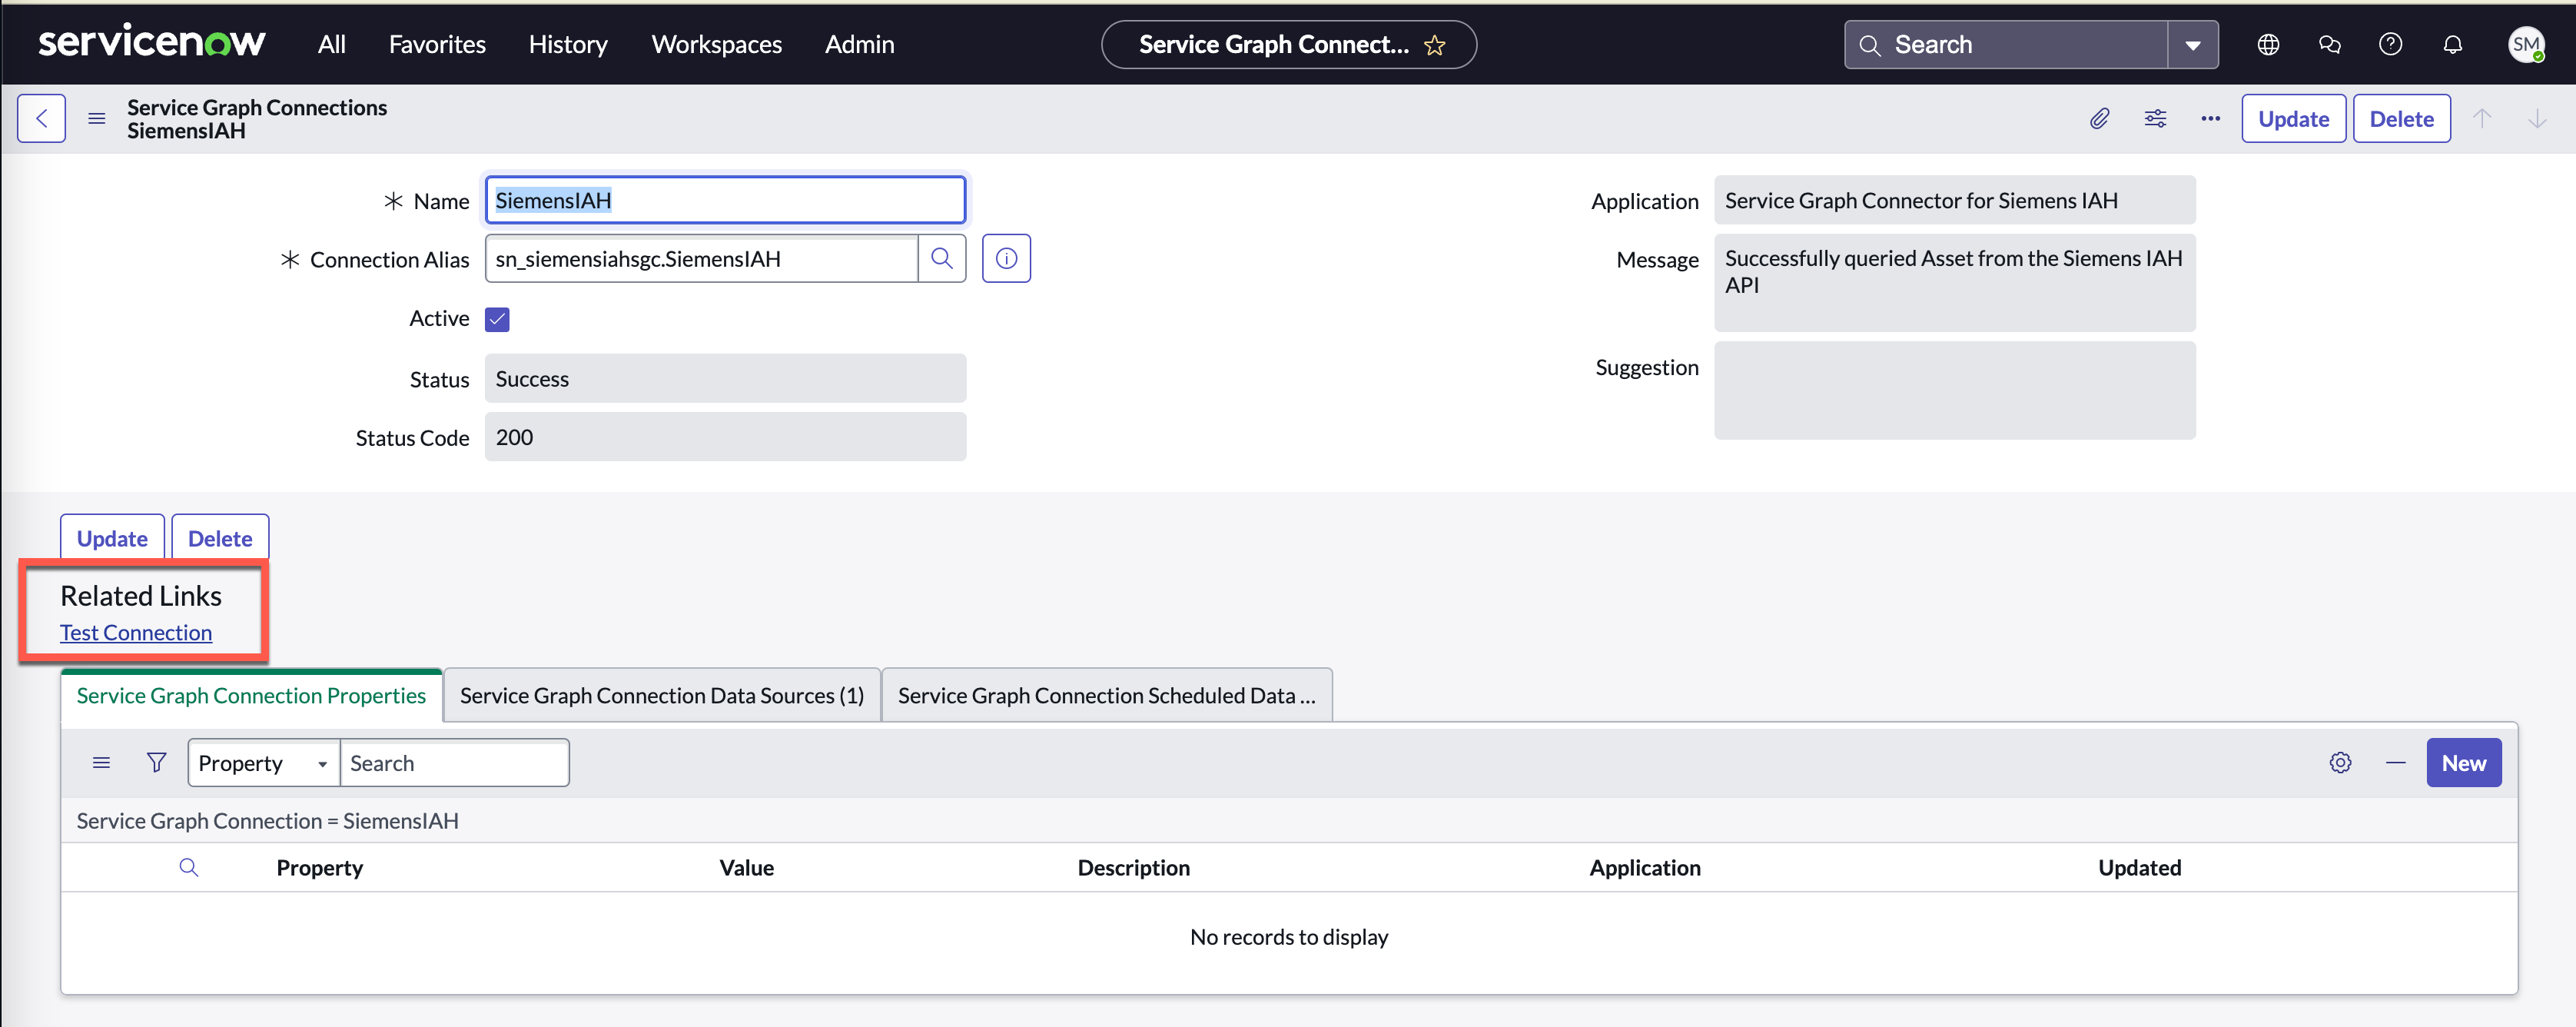Go back with the left chevron button

tap(42, 118)
